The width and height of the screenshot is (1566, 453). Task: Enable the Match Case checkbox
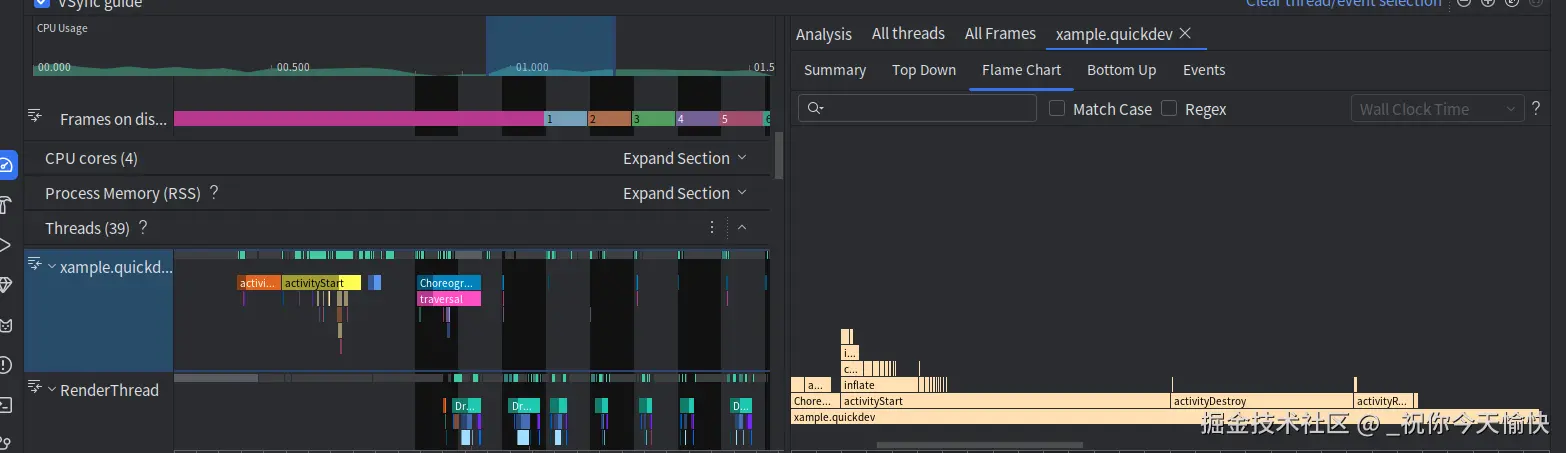click(x=1057, y=108)
